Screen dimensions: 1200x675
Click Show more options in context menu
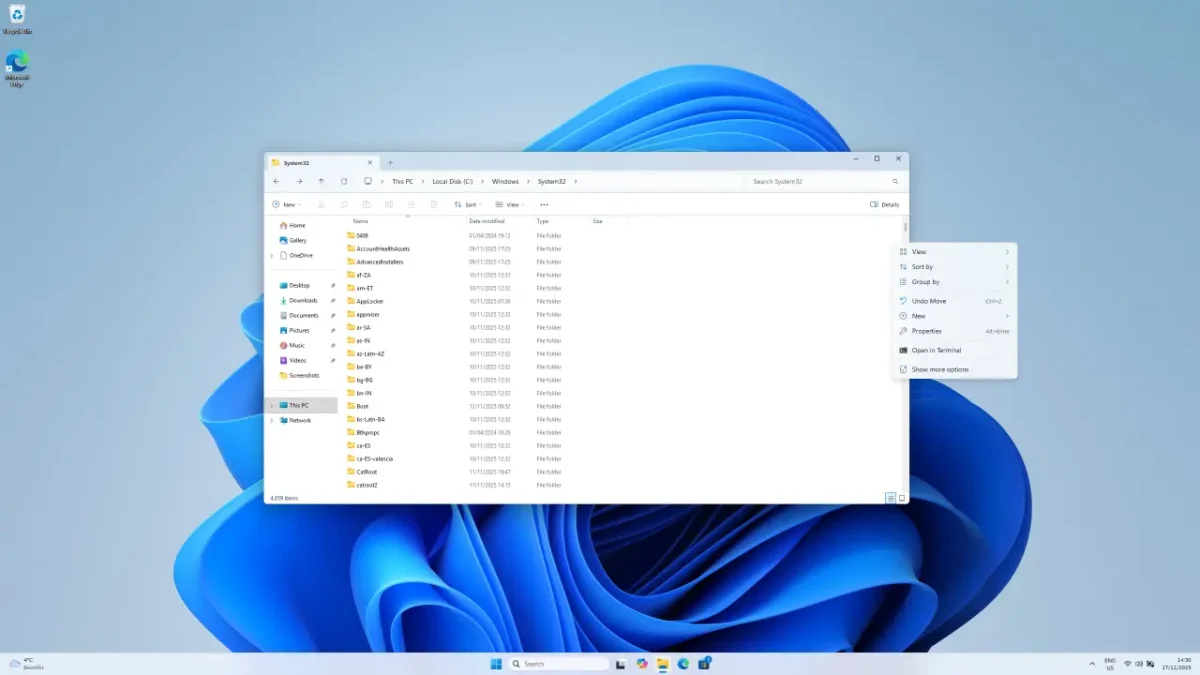click(940, 370)
